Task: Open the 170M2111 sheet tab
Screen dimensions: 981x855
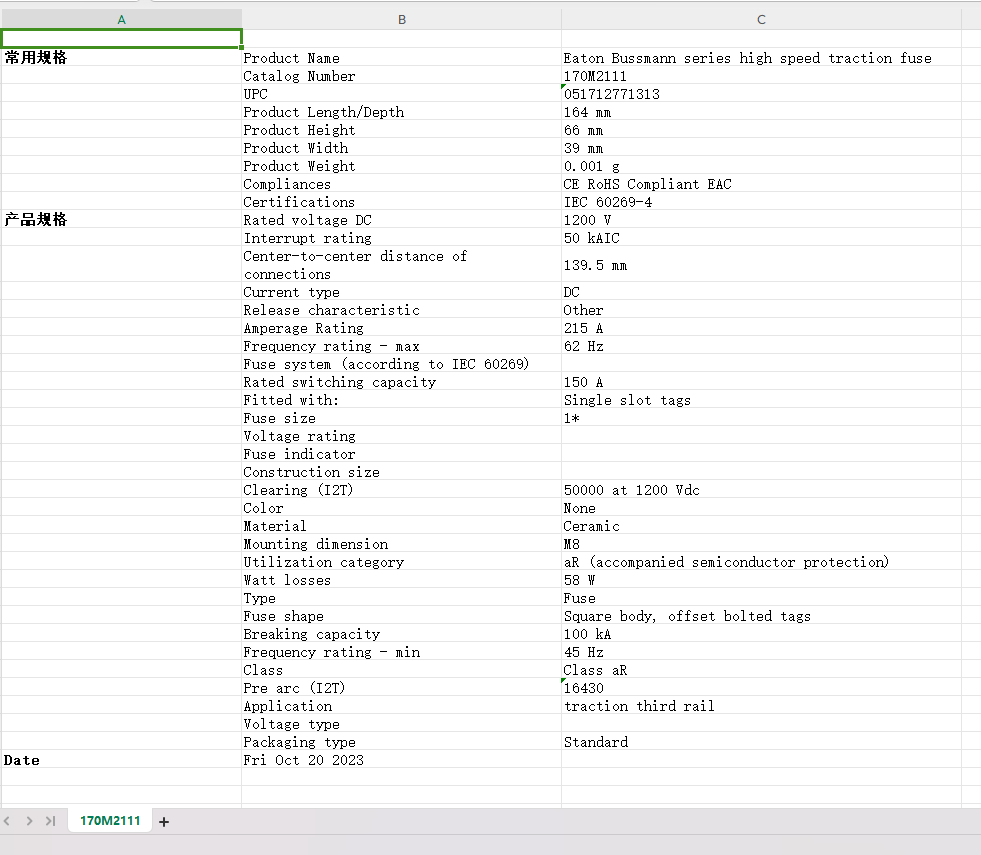Action: (x=110, y=821)
